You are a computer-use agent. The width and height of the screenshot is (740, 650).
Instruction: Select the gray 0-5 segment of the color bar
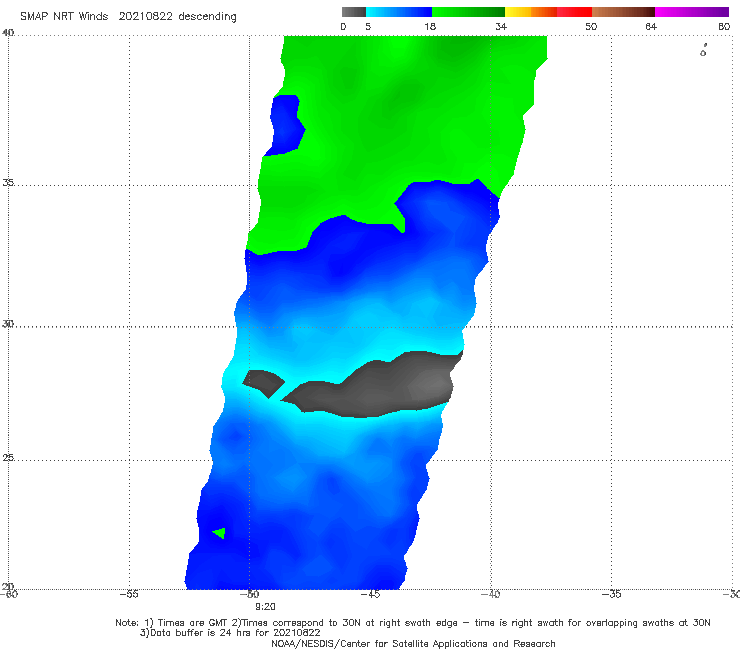354,12
